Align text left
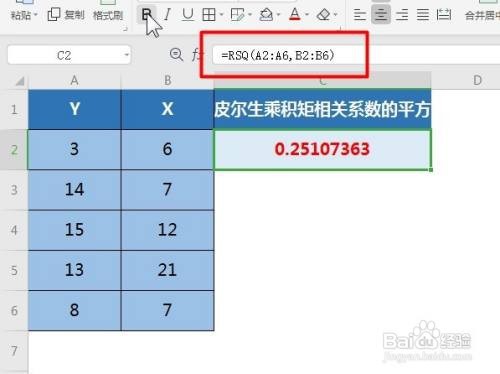 point(360,15)
